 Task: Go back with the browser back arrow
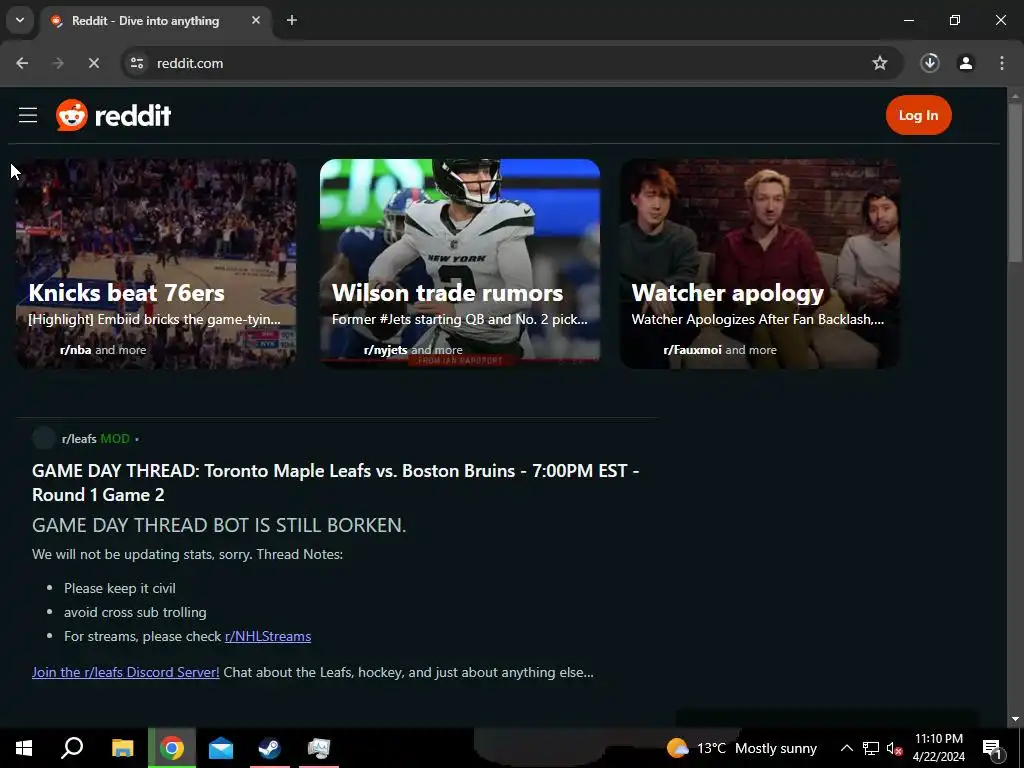[x=22, y=63]
